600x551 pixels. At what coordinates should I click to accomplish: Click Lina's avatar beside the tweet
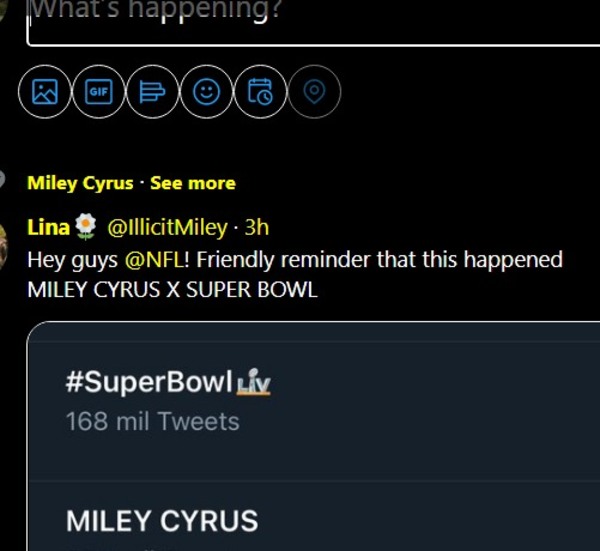coord(6,238)
